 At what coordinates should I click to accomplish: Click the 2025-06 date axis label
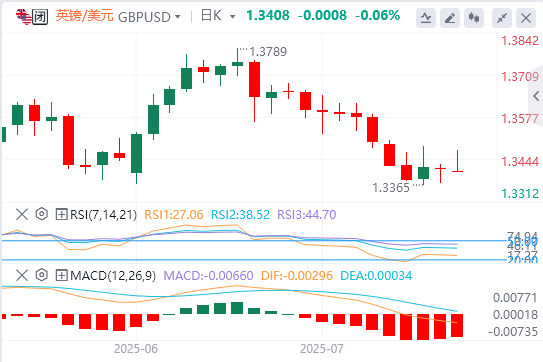(136, 348)
